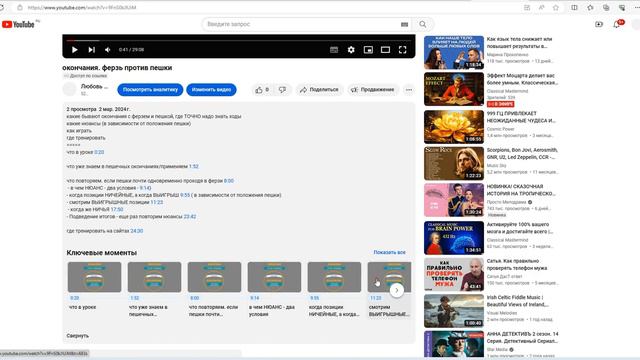The image size is (640, 360).
Task: Click the Продвижение promotion button
Action: click(x=373, y=90)
